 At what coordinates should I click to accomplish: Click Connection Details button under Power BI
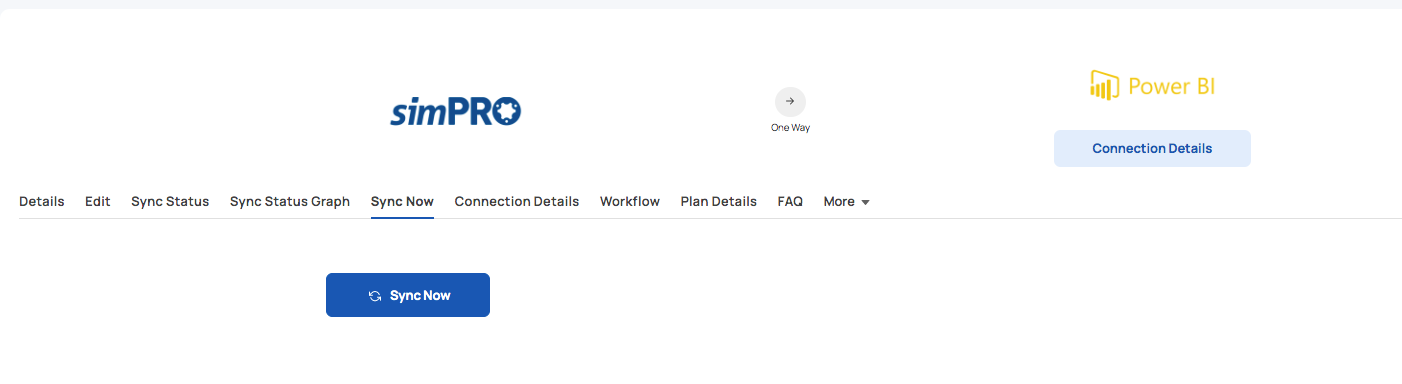tap(1152, 148)
